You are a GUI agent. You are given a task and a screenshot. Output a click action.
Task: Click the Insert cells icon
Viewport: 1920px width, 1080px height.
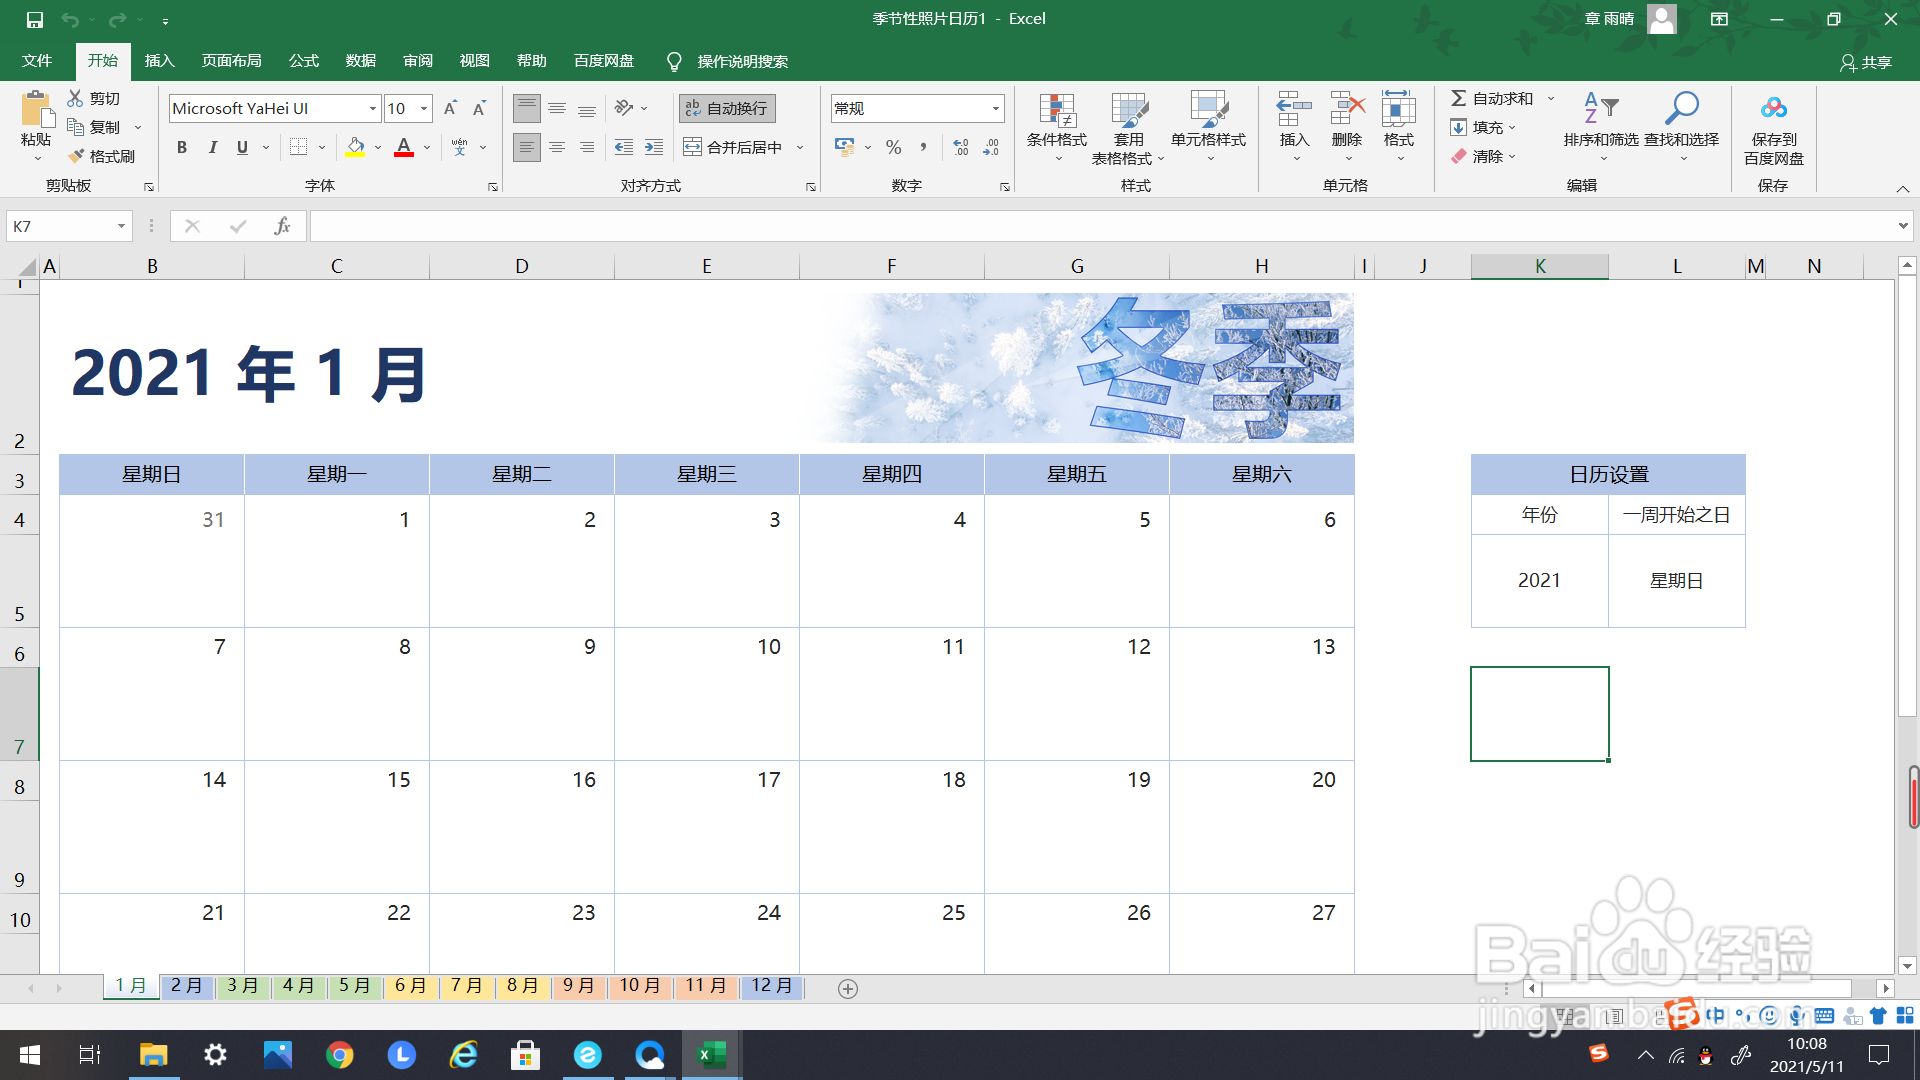[1293, 108]
